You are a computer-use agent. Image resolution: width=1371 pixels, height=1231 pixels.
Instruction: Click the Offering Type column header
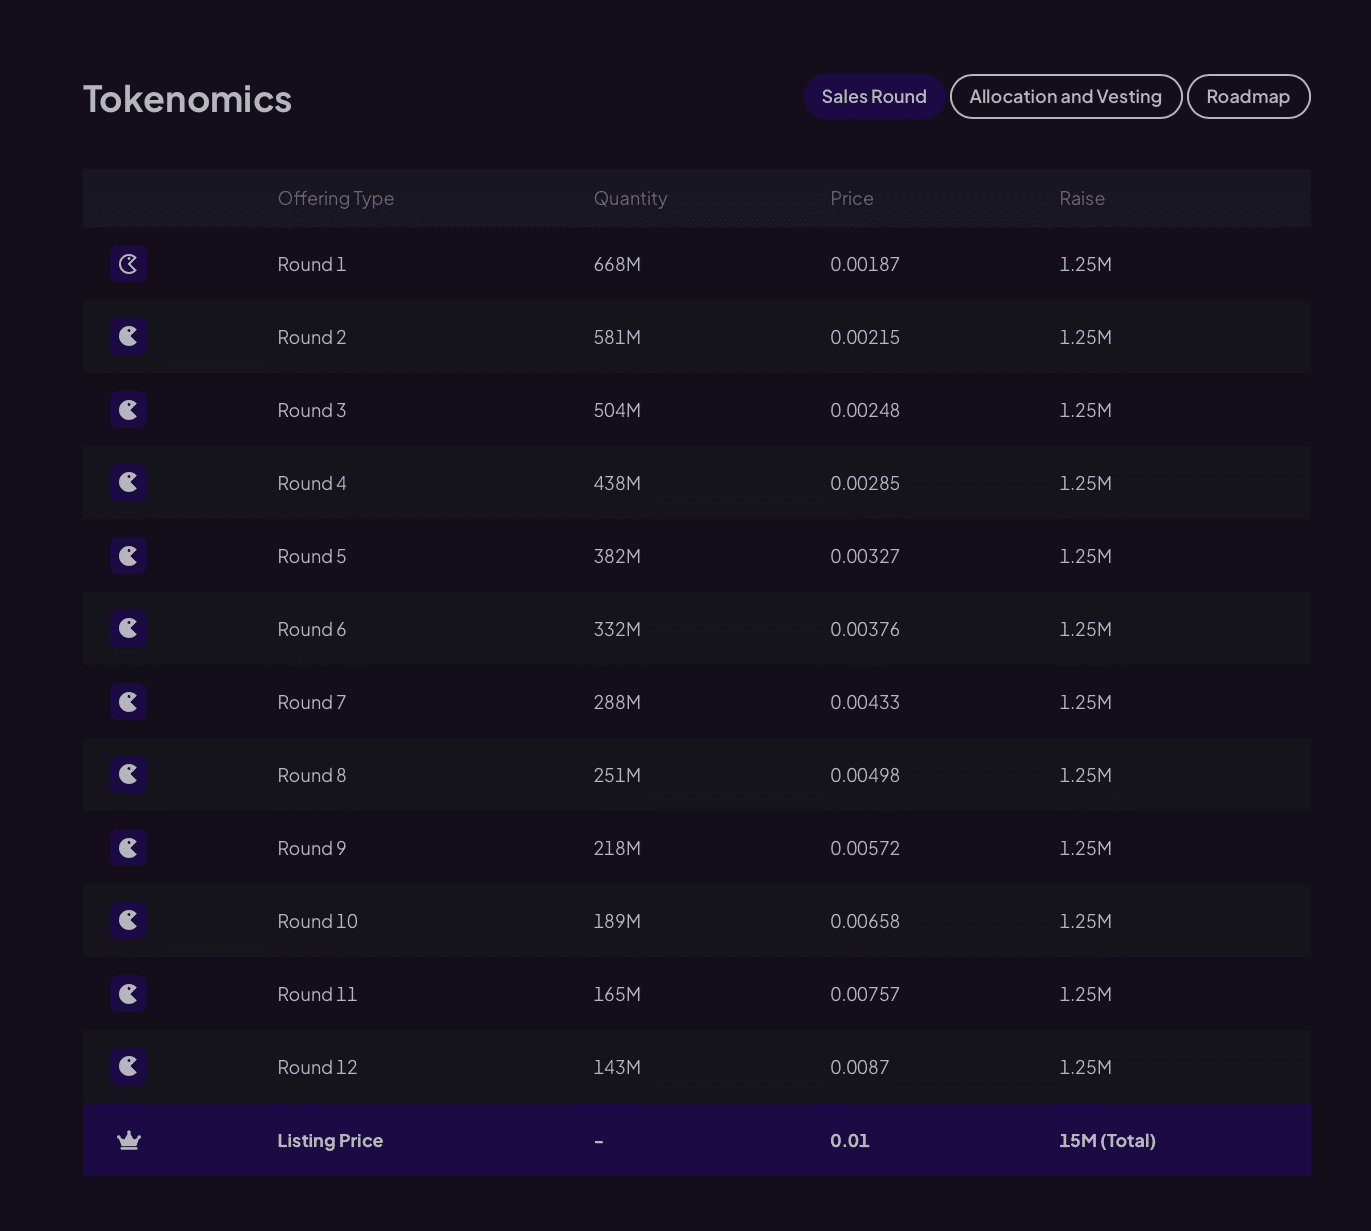click(x=336, y=198)
